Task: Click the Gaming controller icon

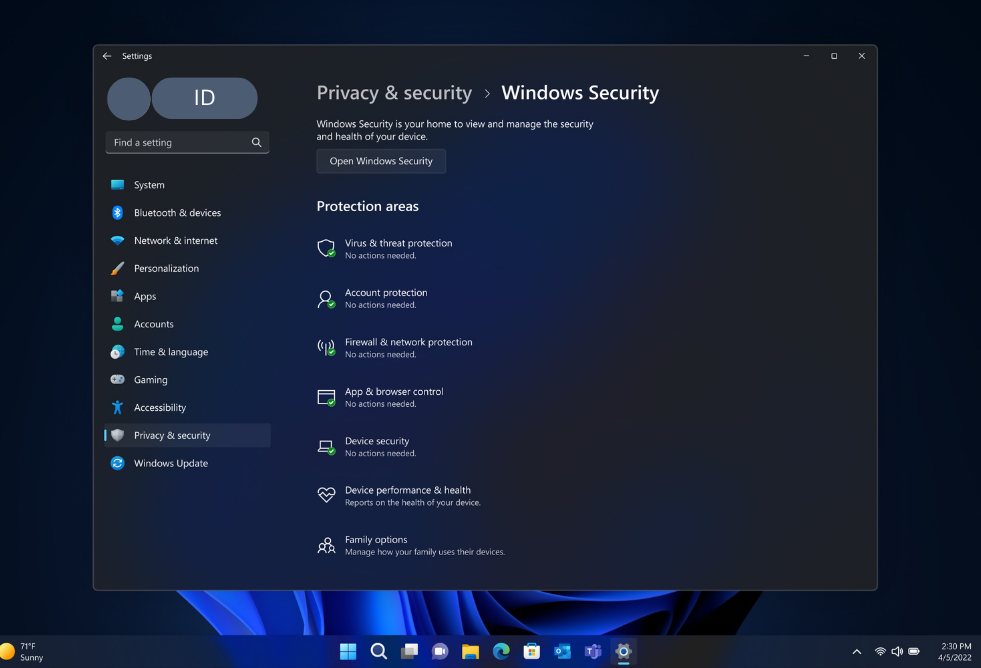Action: pos(117,379)
